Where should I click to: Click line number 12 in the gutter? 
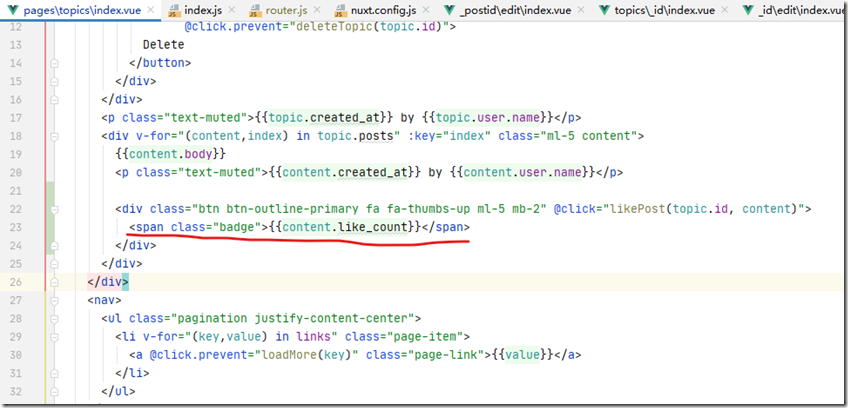[16, 27]
